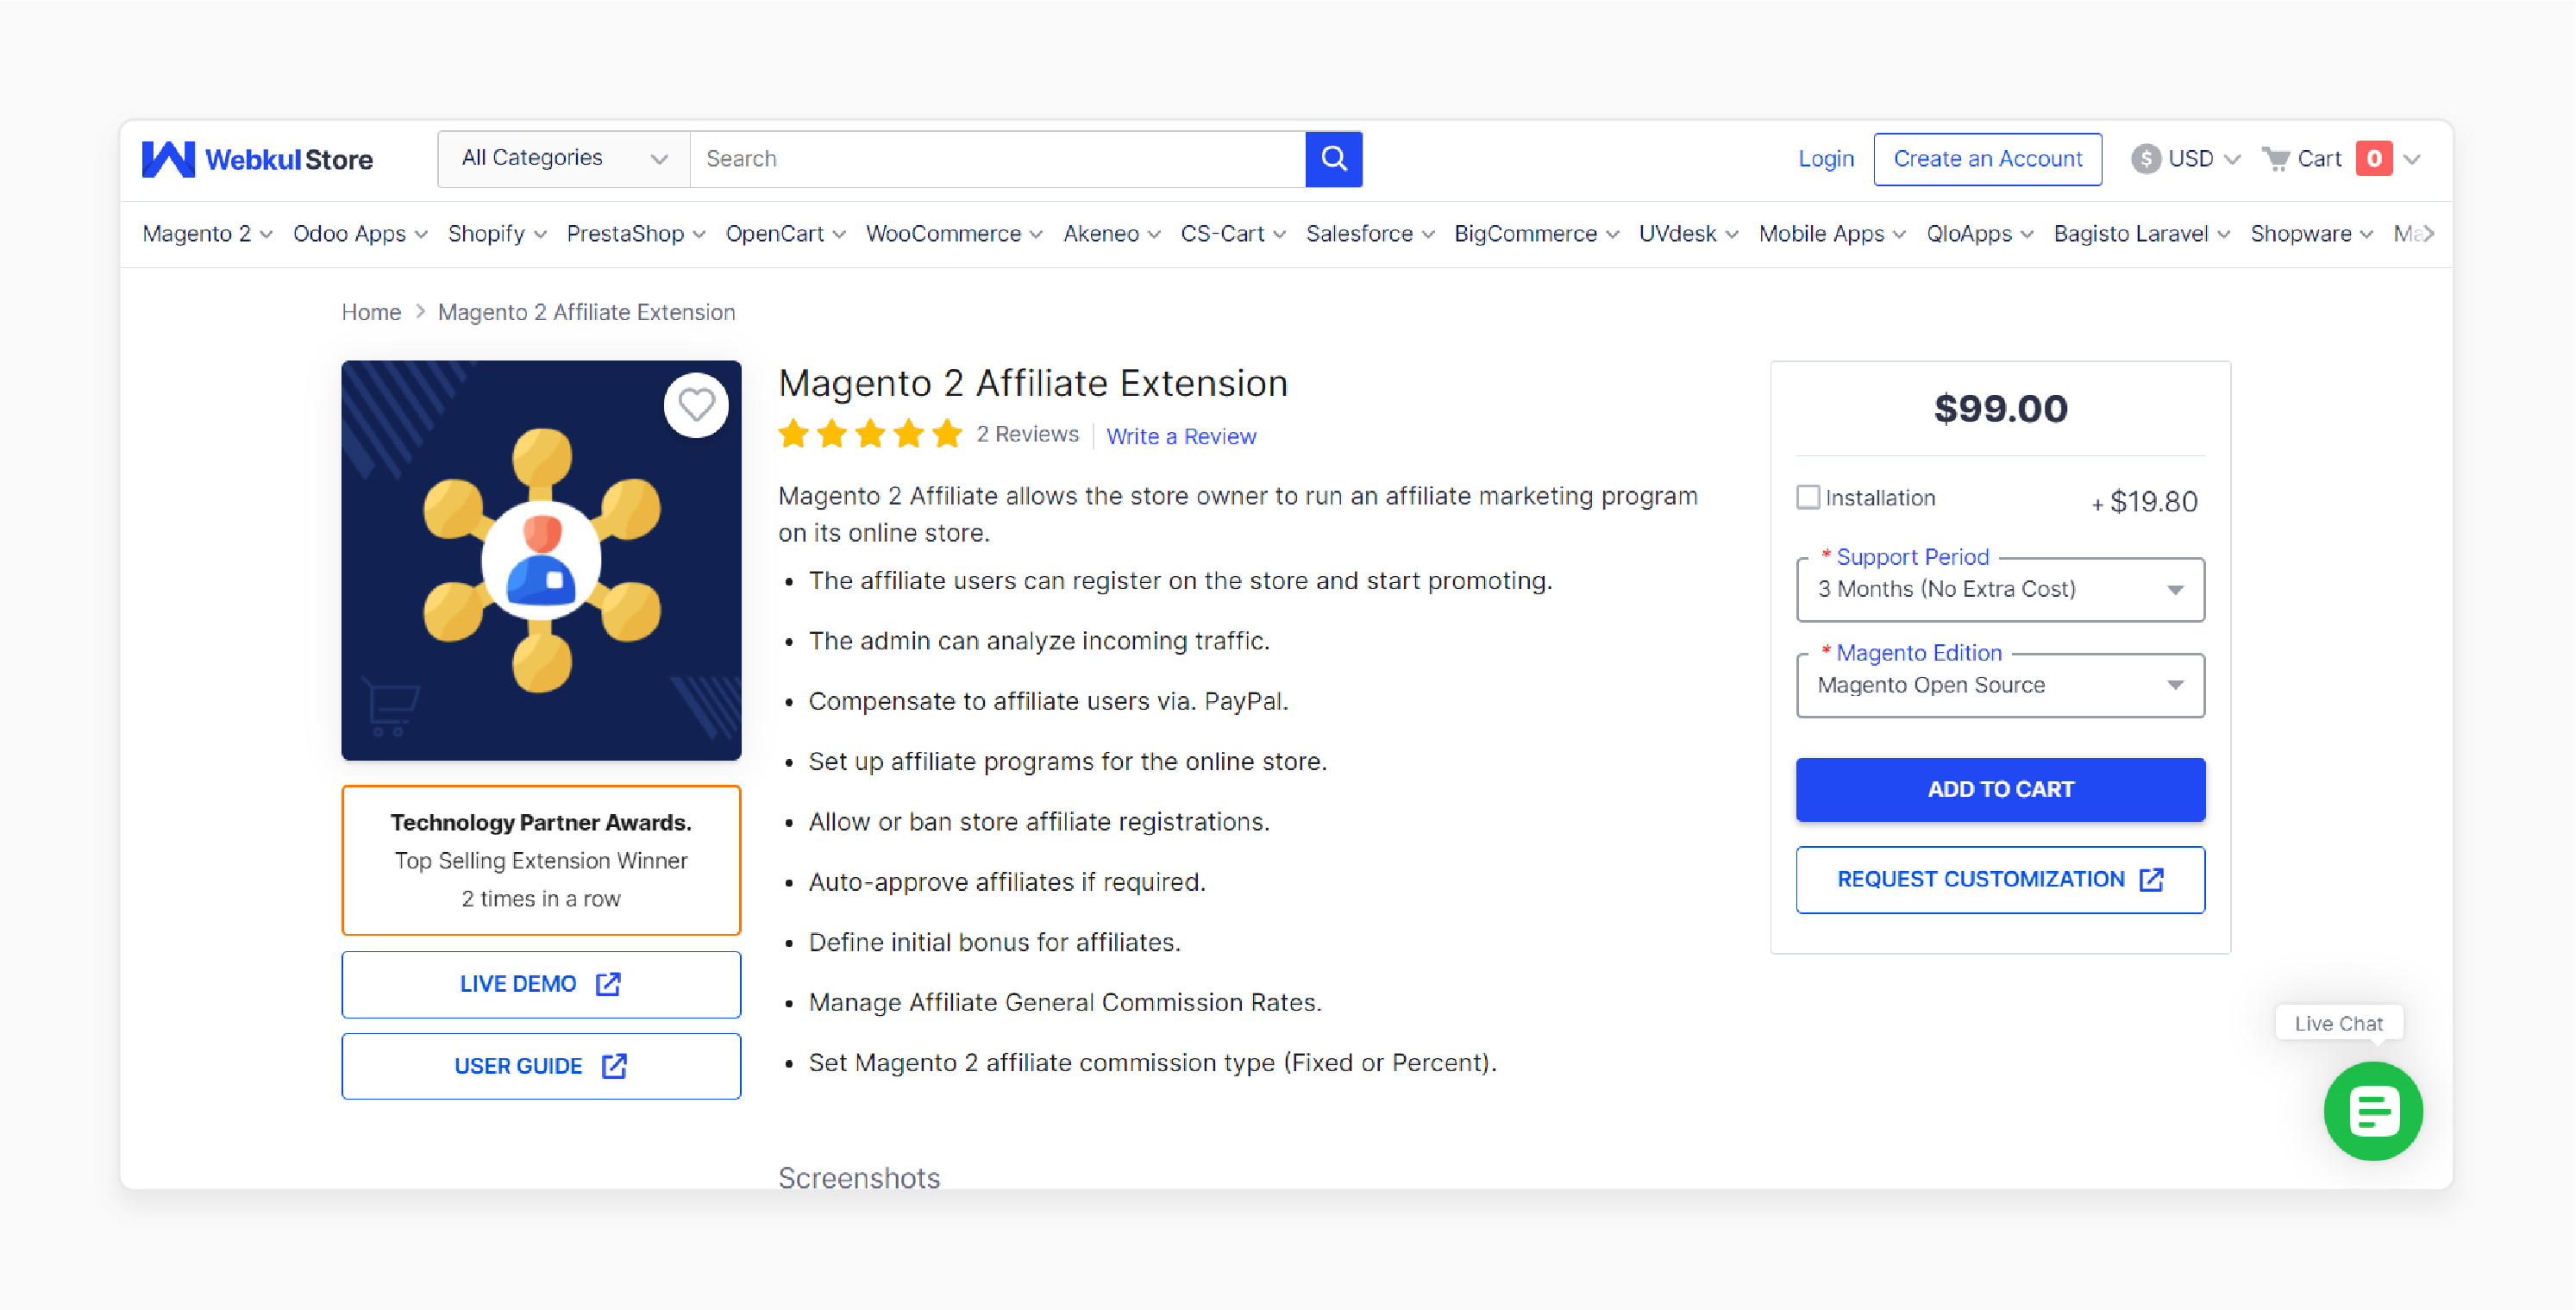Click the product image thumbnail
This screenshot has height=1310, width=2576.
pyautogui.click(x=541, y=561)
